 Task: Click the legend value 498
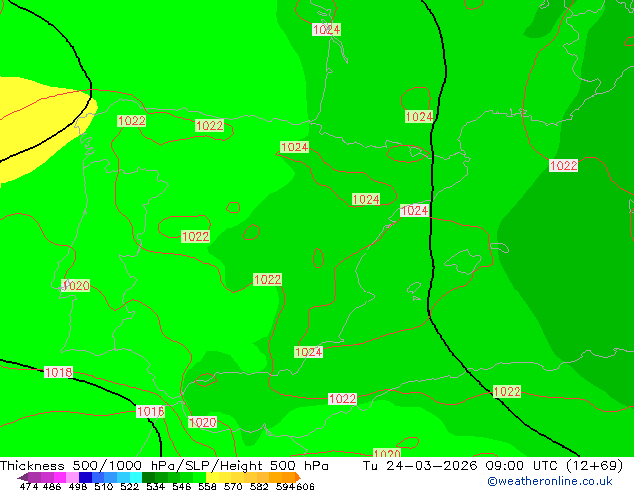pyautogui.click(x=78, y=486)
